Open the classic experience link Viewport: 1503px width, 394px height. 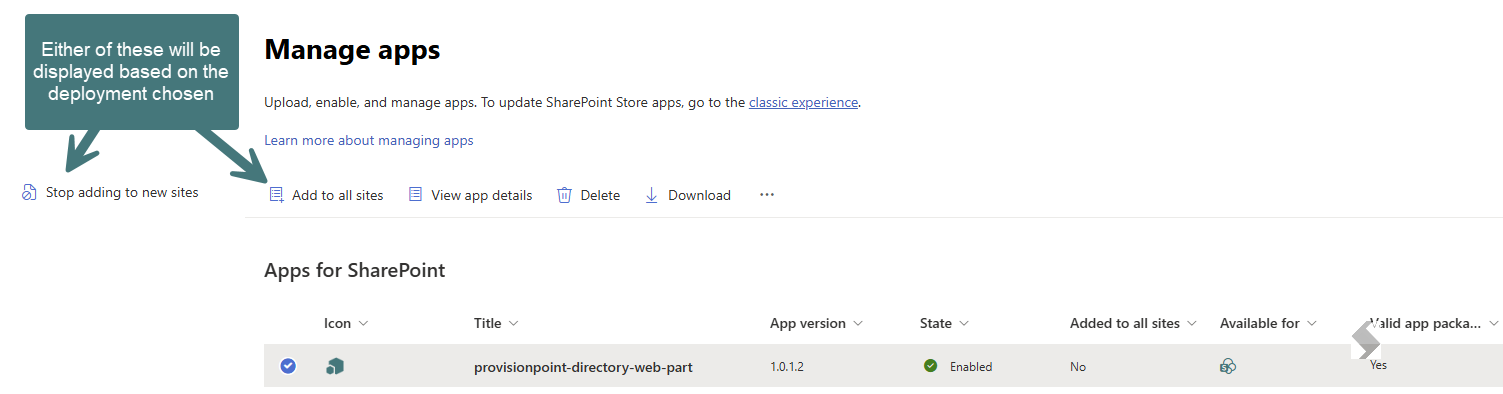click(803, 102)
